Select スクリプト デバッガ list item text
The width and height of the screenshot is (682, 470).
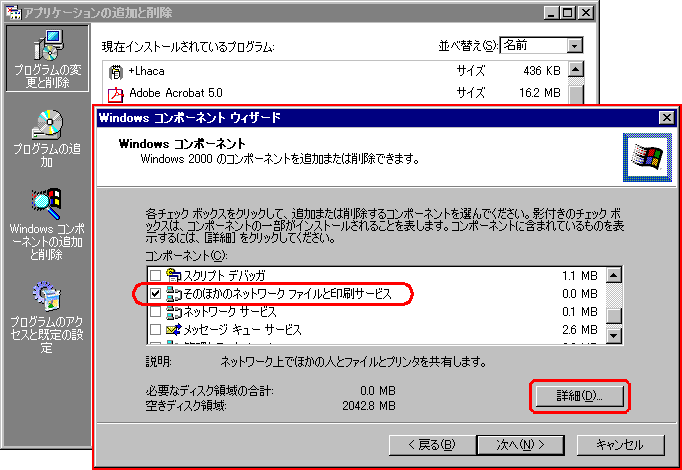pos(224,276)
